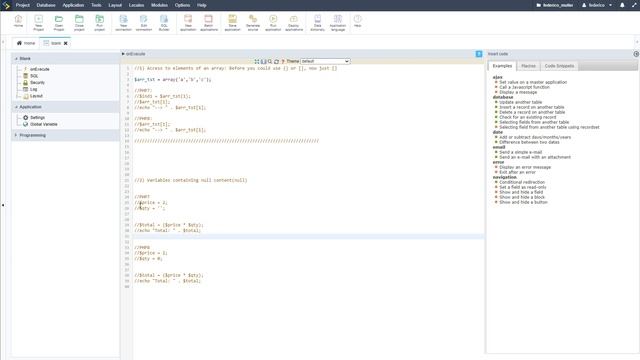The image size is (640, 360).
Task: Click the Open Project toolbar icon
Action: [x=59, y=23]
